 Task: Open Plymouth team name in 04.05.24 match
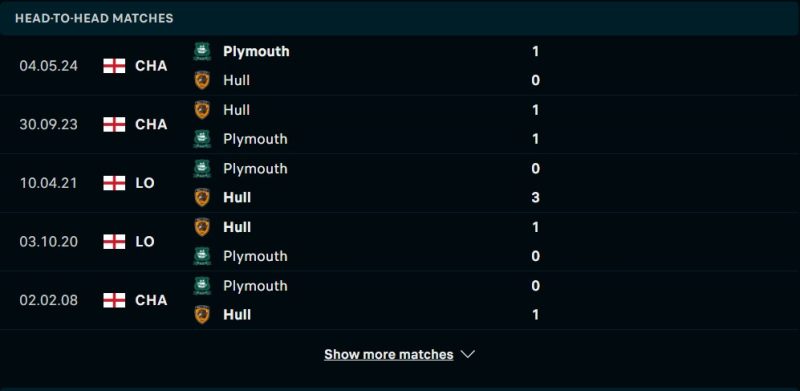click(x=256, y=52)
